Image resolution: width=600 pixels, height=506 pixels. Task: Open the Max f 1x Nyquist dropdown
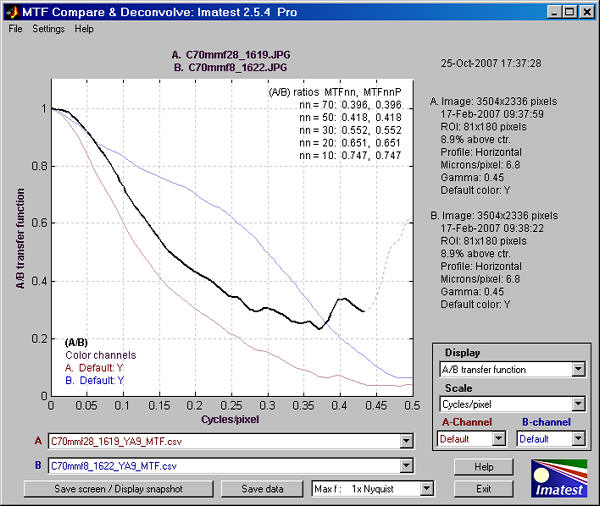pyautogui.click(x=373, y=489)
